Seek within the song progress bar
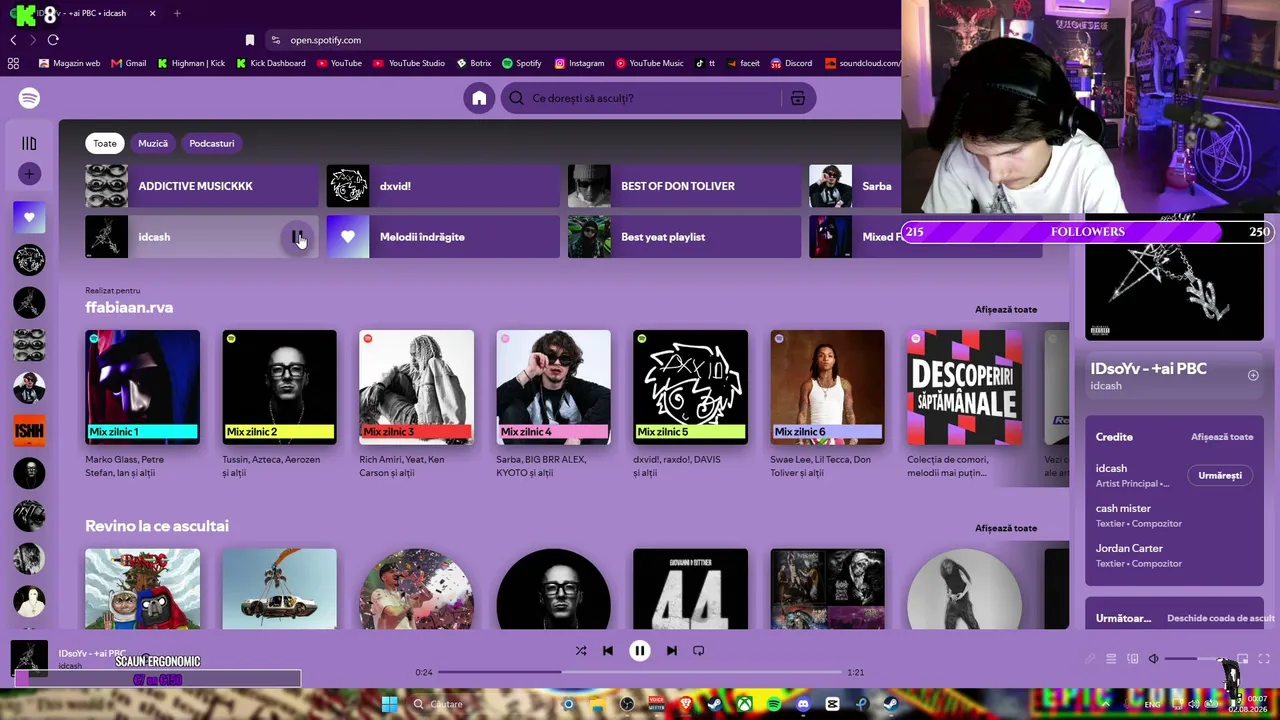The height and width of the screenshot is (720, 1280). [x=640, y=672]
